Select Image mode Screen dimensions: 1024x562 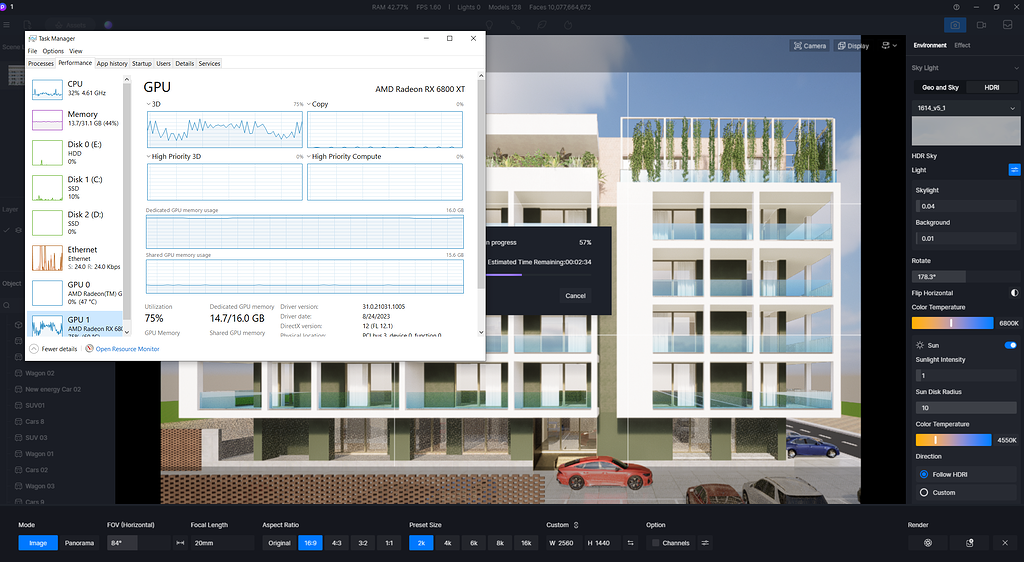pos(38,543)
